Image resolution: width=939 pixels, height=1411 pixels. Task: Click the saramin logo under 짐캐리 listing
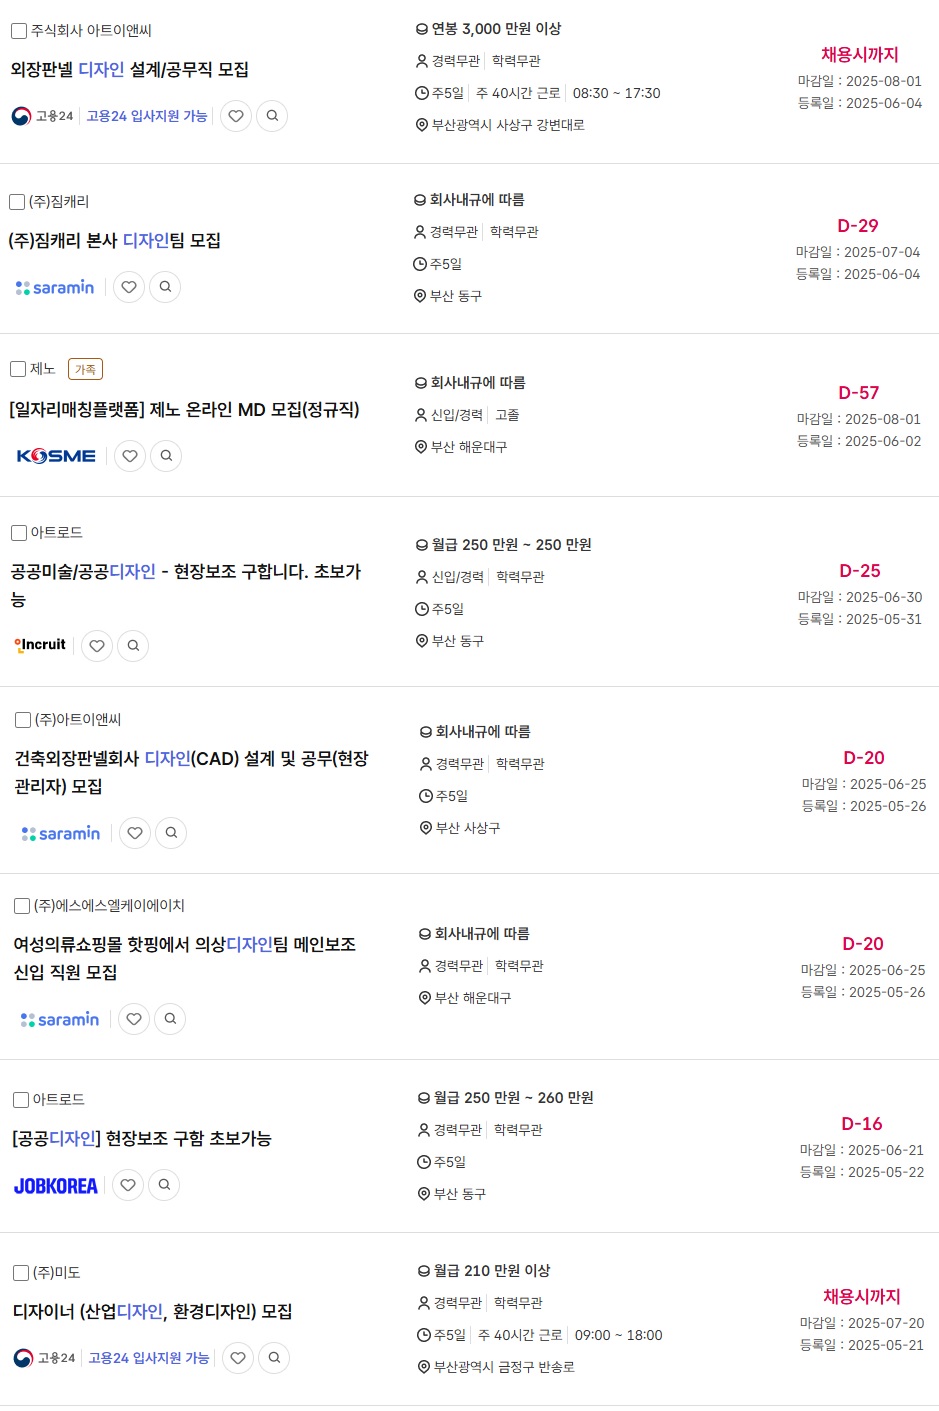pos(55,288)
